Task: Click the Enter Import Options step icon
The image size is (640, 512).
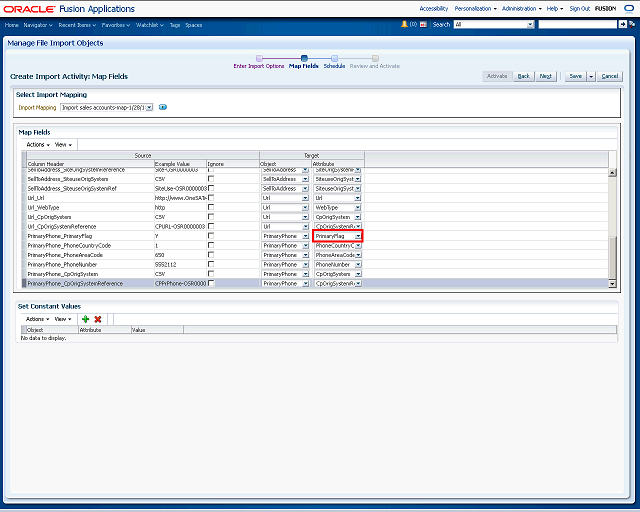Action: click(259, 58)
